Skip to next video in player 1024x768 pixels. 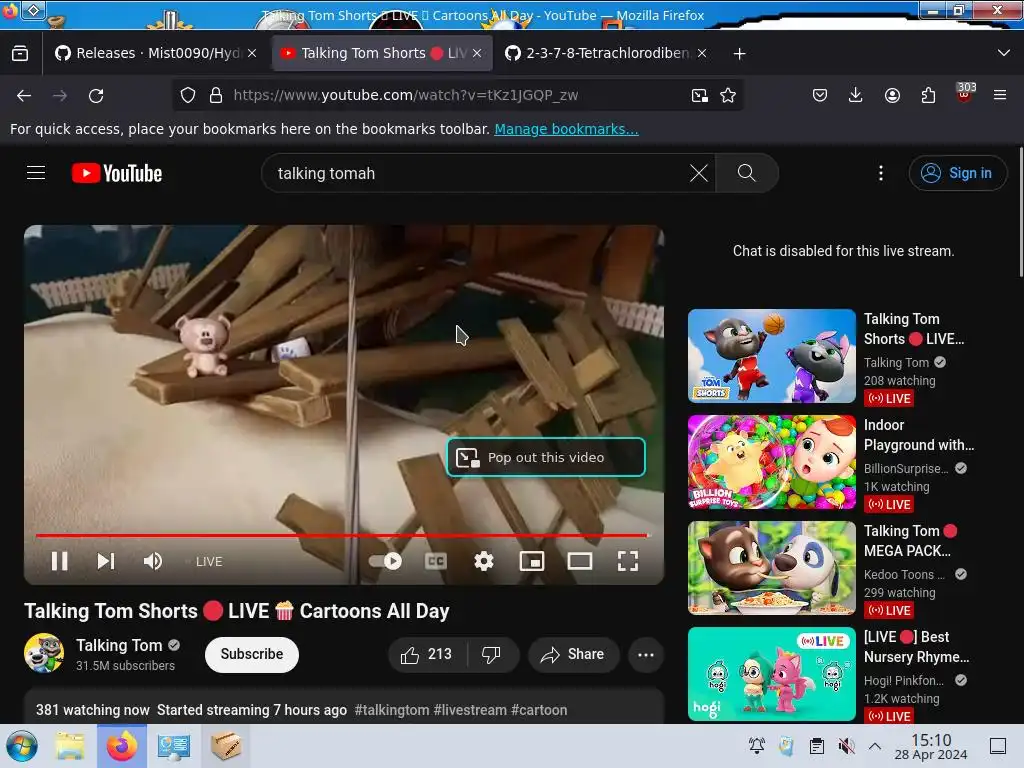[106, 561]
